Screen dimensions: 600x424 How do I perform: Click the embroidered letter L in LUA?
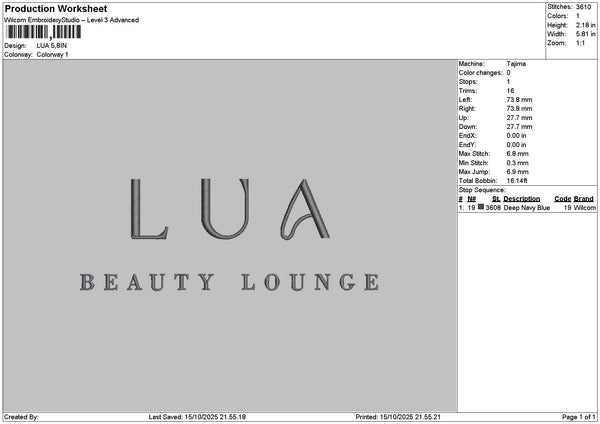tap(148, 209)
